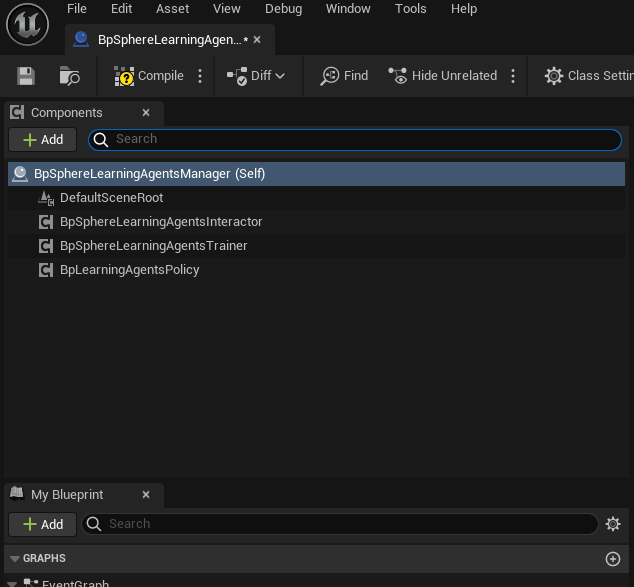Close the BpSphereLearningAgen... document tab

[257, 40]
